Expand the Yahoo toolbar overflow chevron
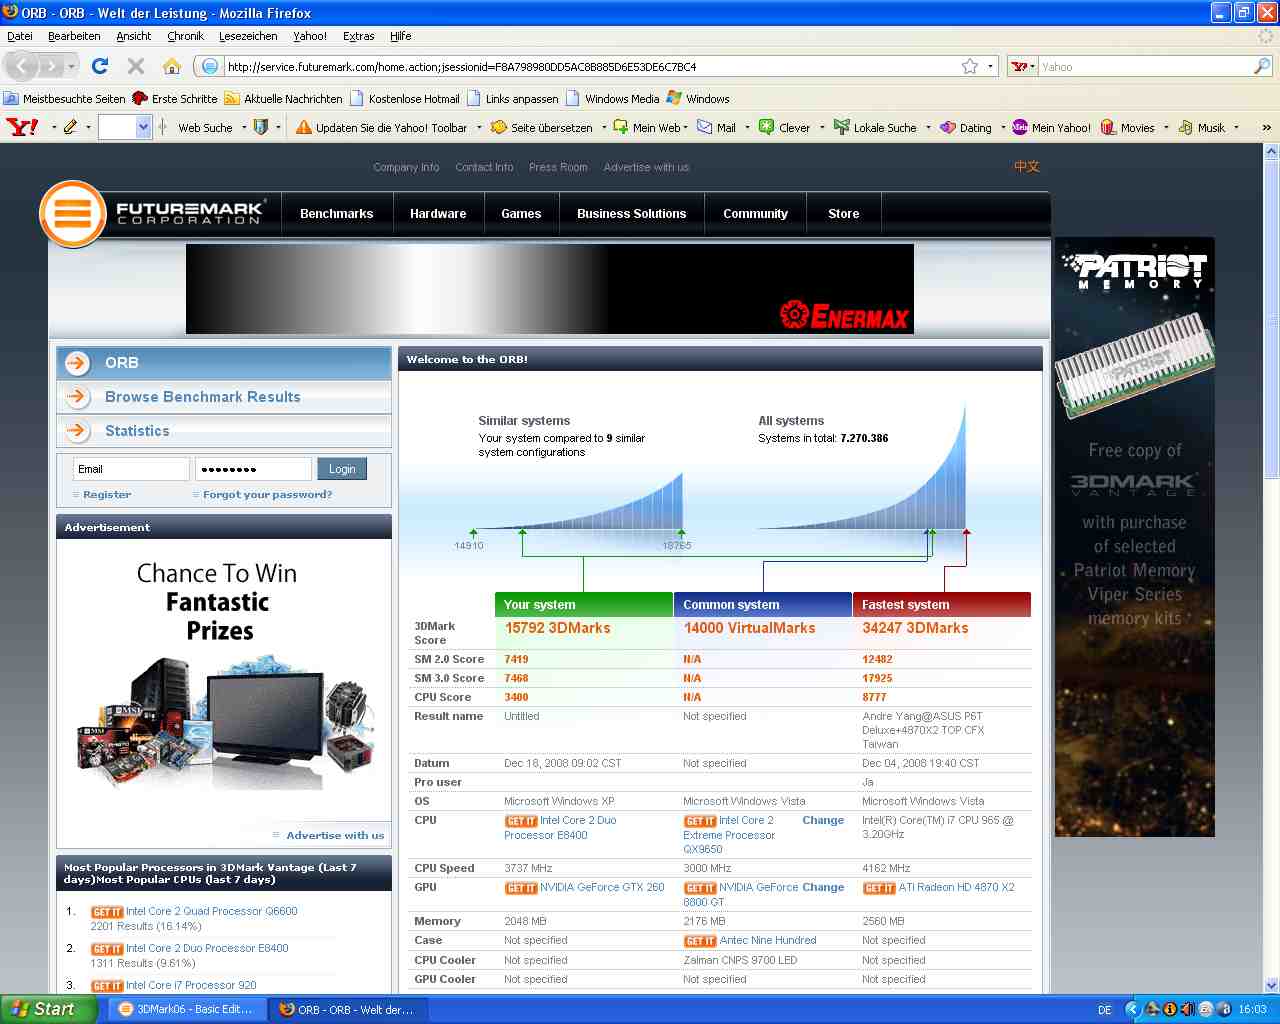Viewport: 1280px width, 1024px height. click(x=1266, y=127)
